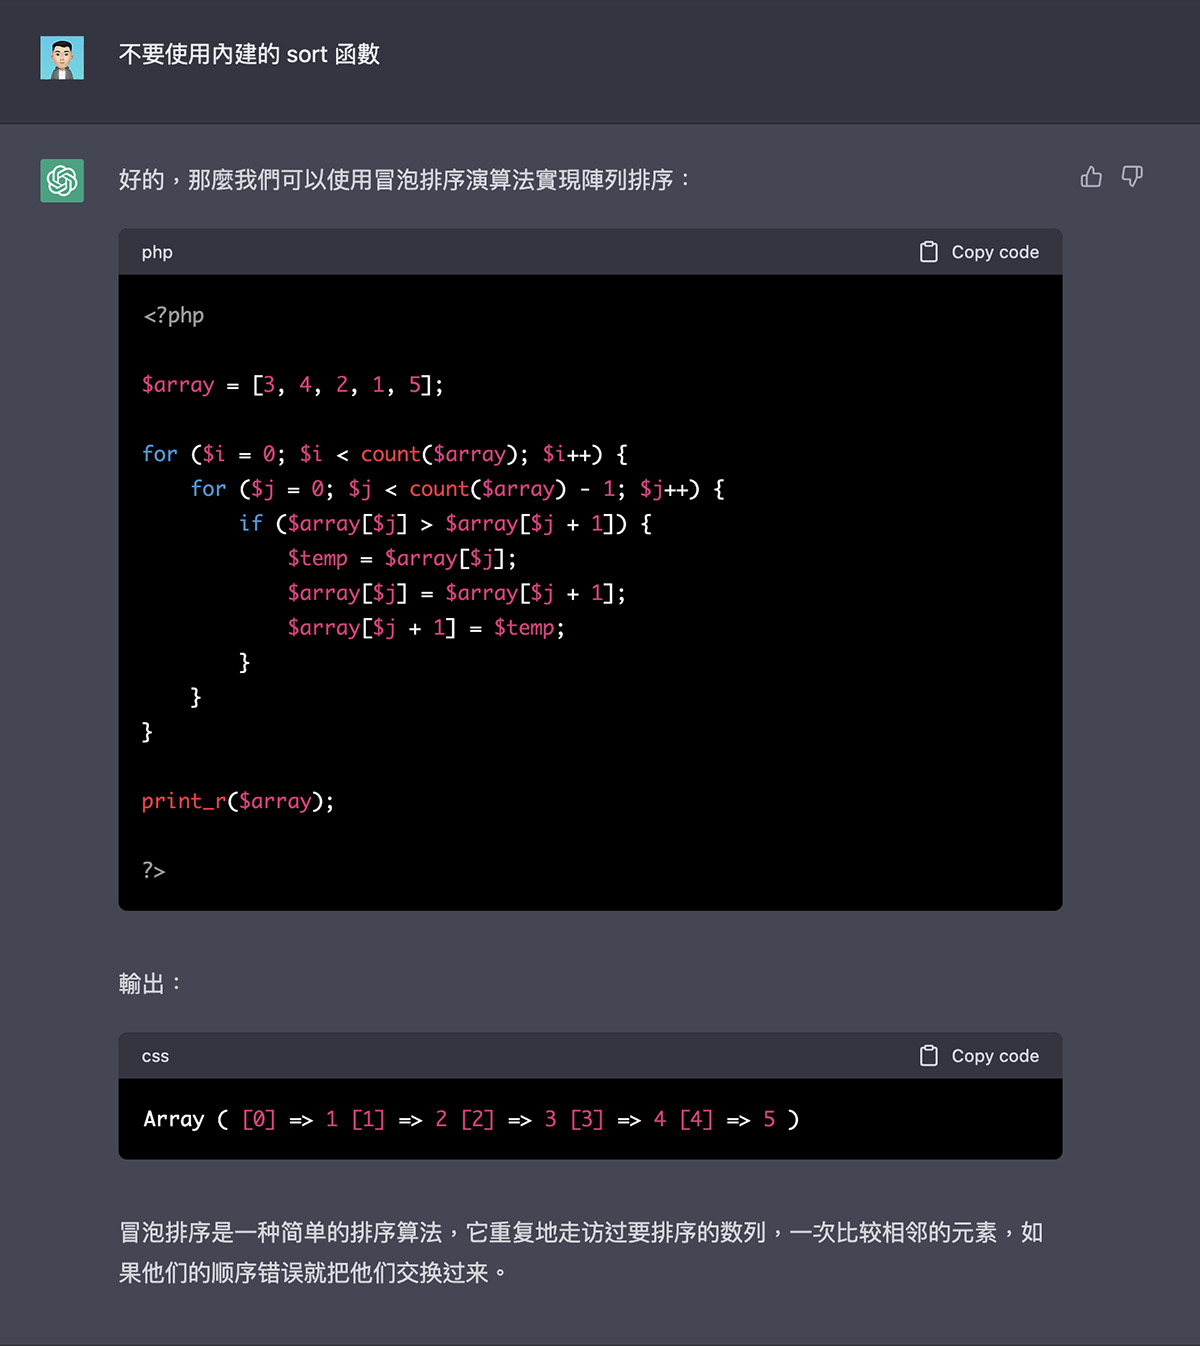Click the opening <?php tag
The height and width of the screenshot is (1346, 1200).
click(x=174, y=316)
